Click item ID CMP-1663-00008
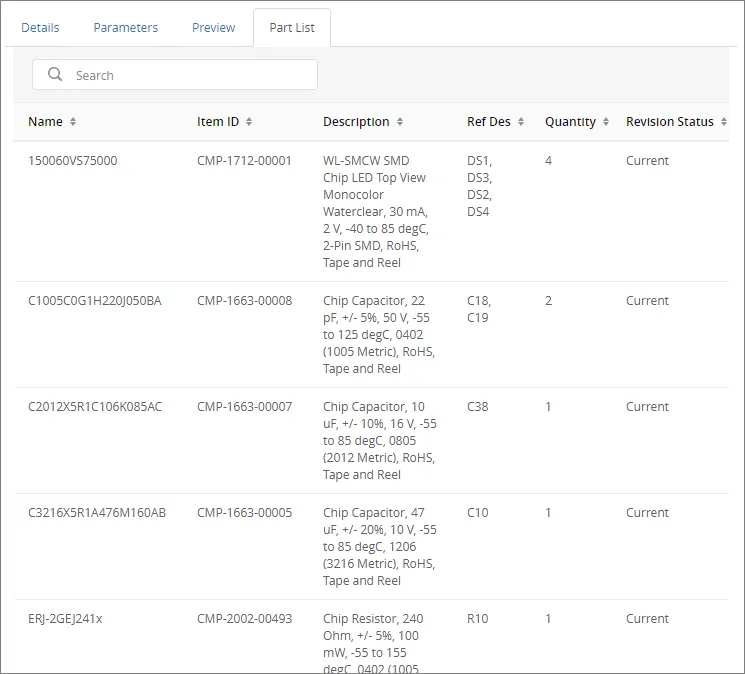 coord(244,301)
